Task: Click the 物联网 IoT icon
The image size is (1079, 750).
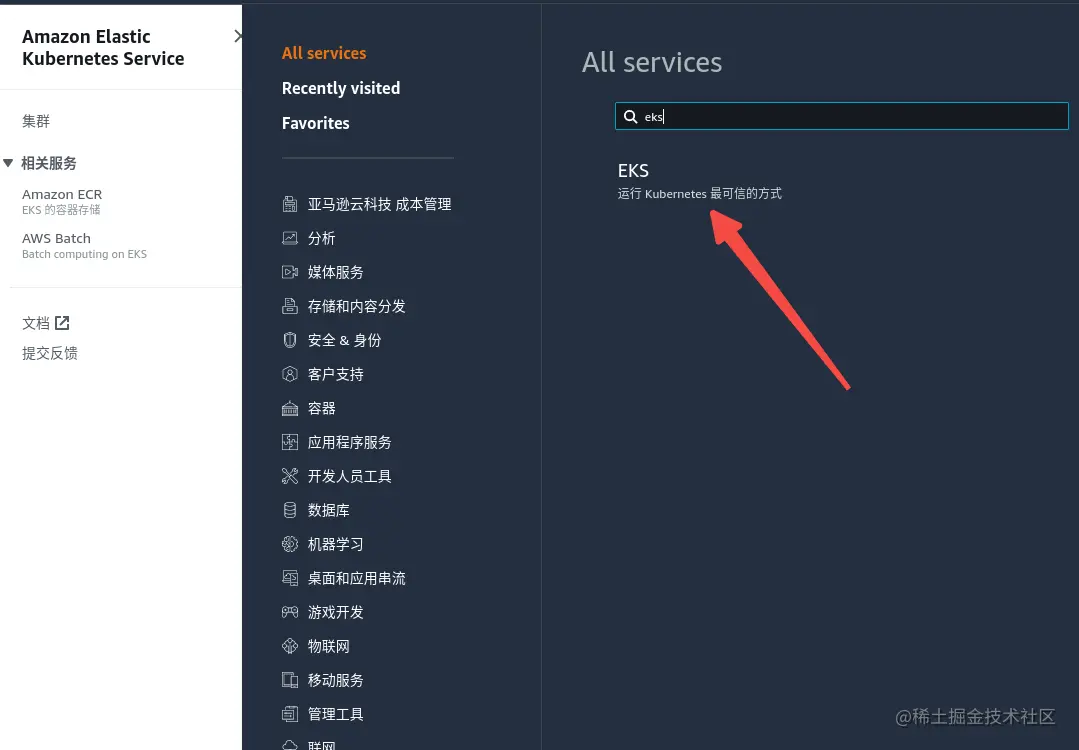Action: click(290, 646)
